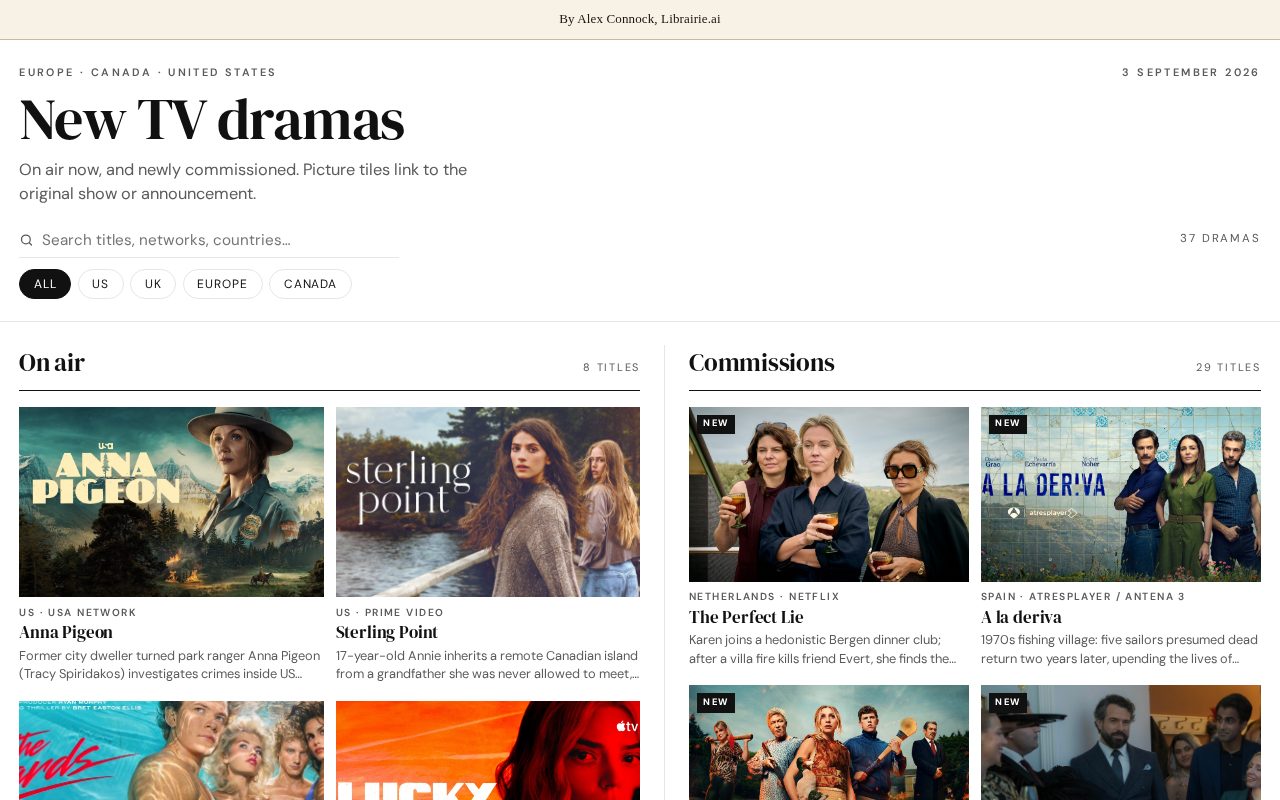This screenshot has height=800, width=1280.
Task: Click the '29 TITLES' count
Action: 1228,368
